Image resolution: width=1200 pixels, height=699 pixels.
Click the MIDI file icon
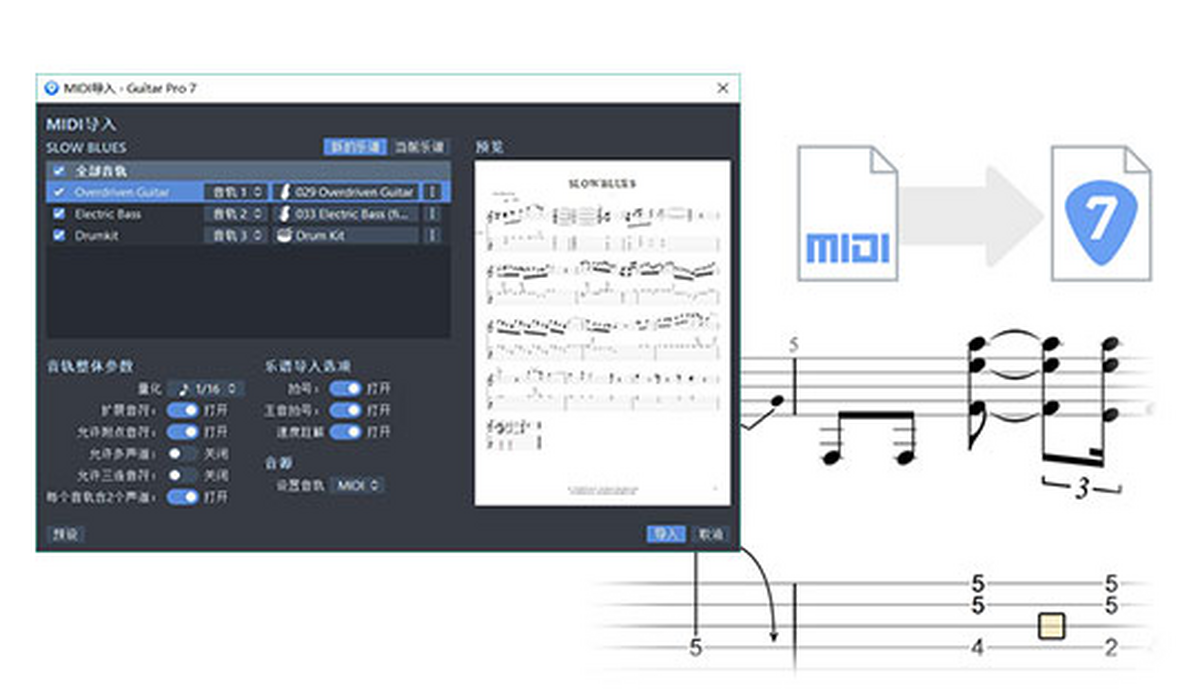click(x=848, y=213)
